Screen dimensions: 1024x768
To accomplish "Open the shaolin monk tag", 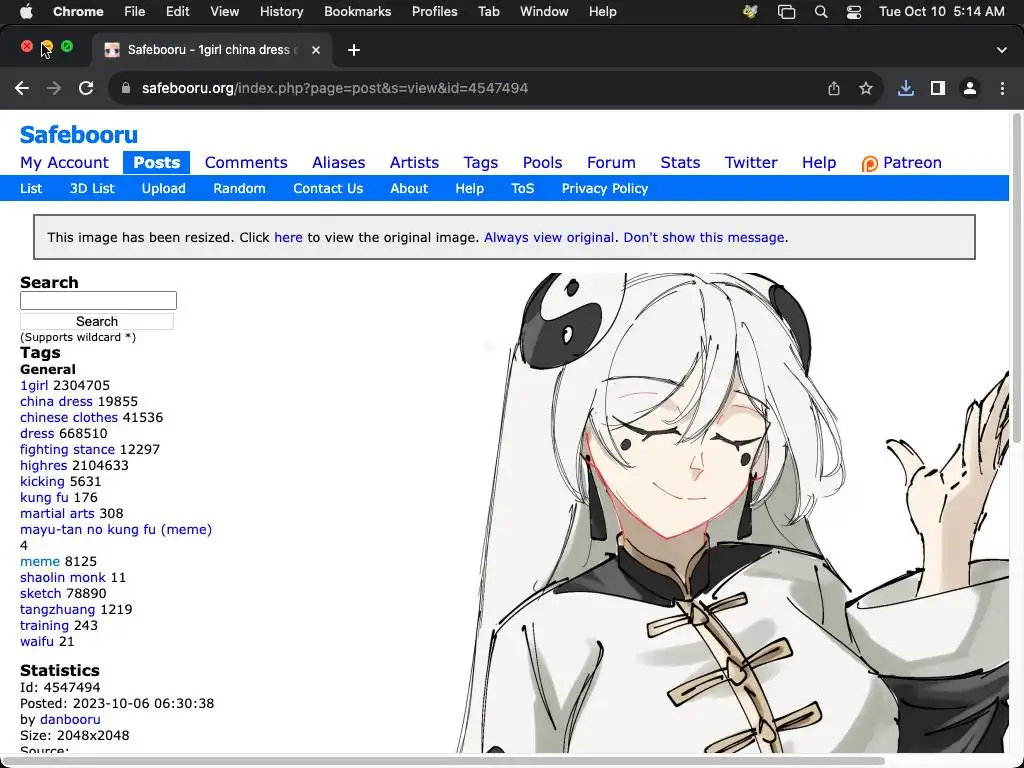I will [x=63, y=578].
